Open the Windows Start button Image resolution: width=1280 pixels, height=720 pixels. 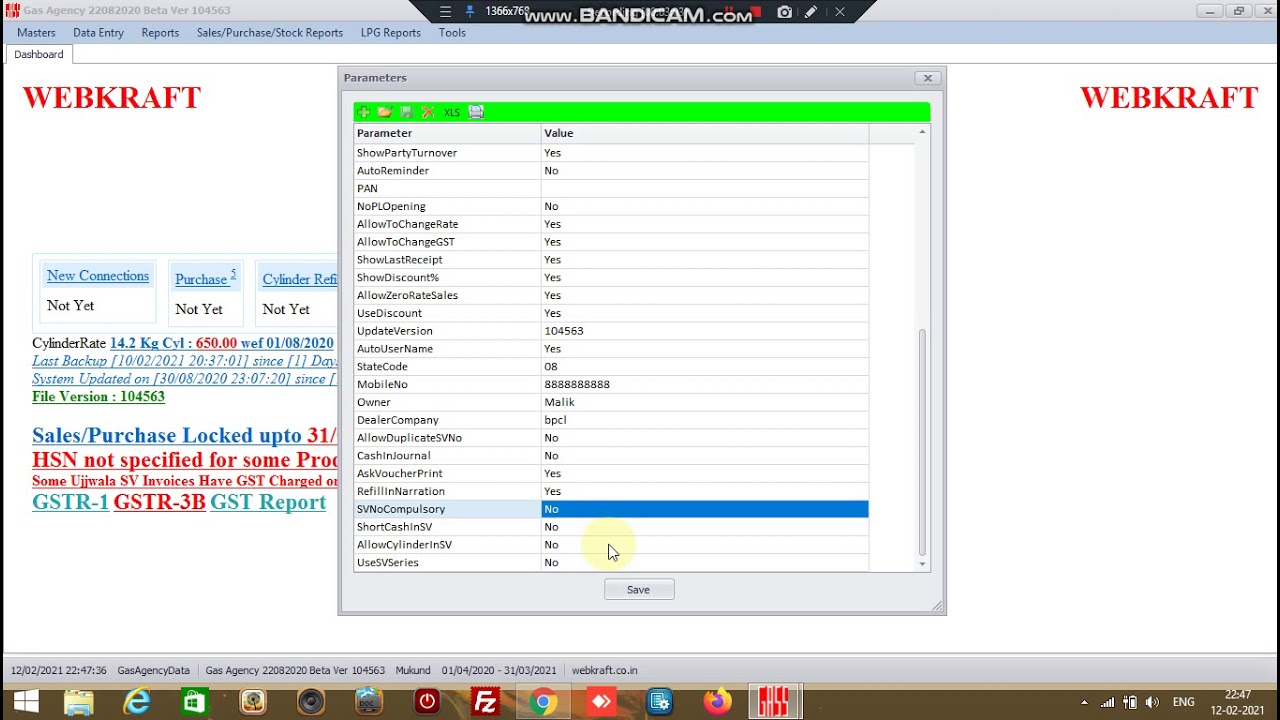(26, 702)
